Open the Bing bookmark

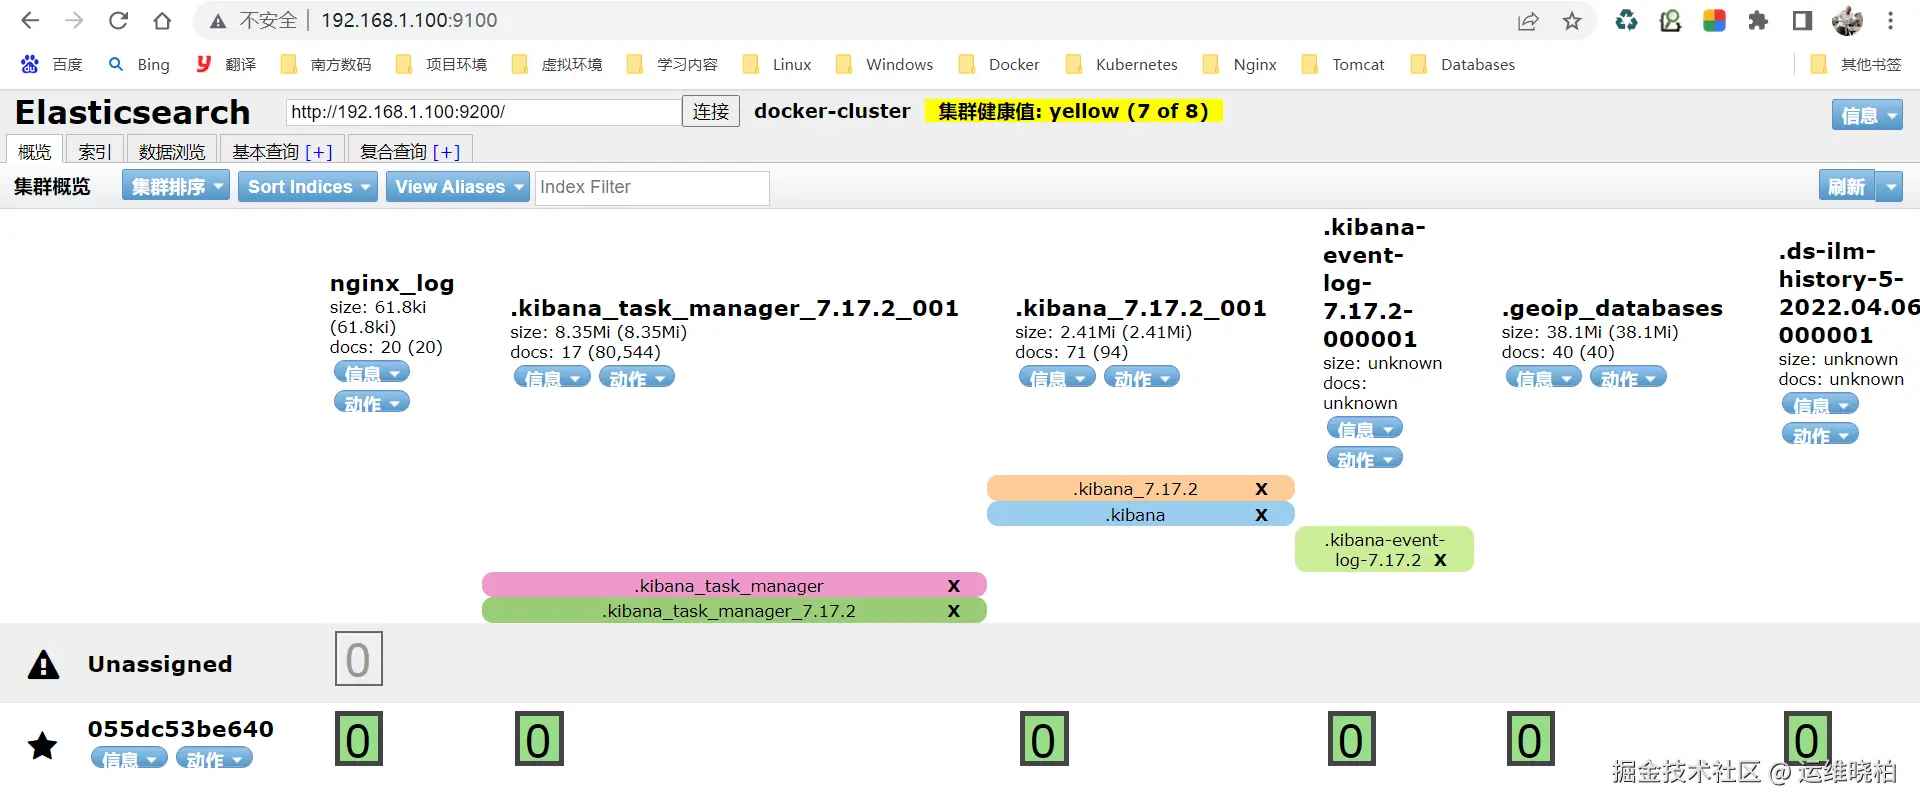pos(139,64)
